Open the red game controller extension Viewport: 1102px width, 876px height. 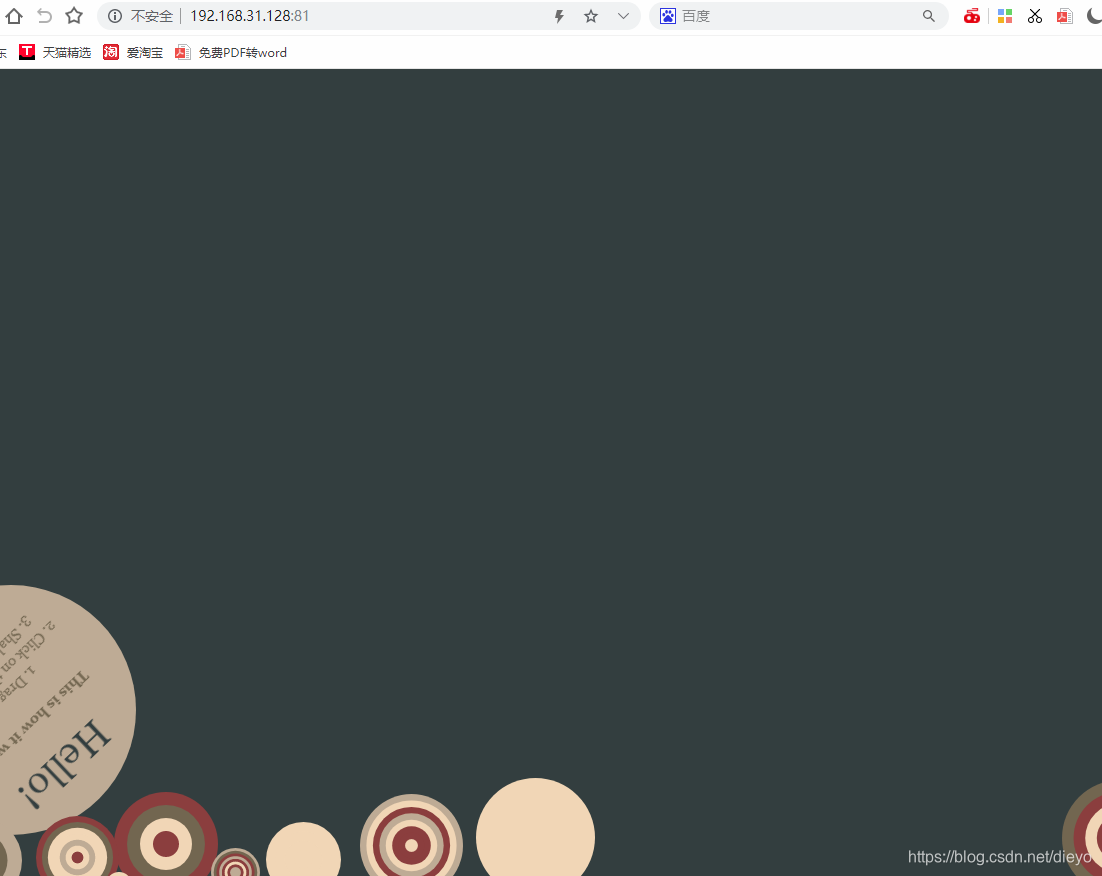click(972, 16)
